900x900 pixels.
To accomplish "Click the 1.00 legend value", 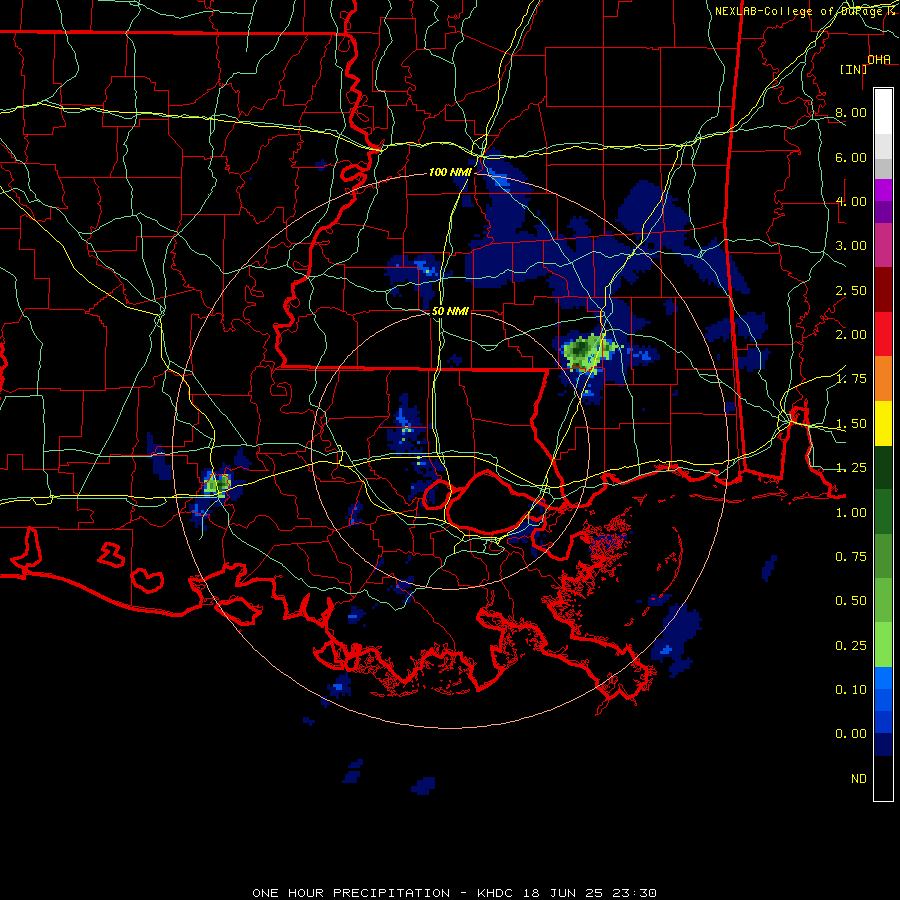I will (851, 513).
